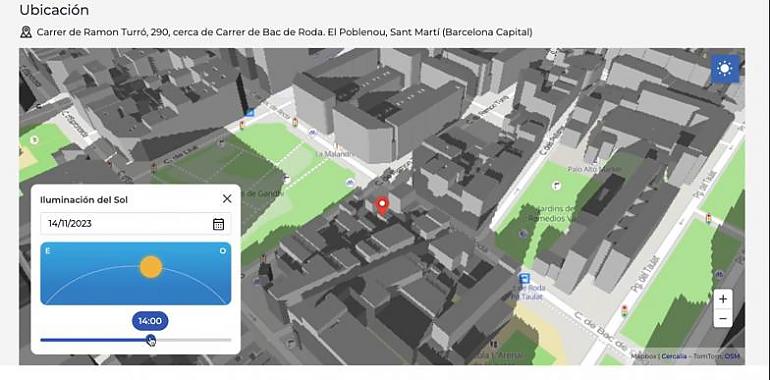The height and width of the screenshot is (380, 770).
Task: Click the "La Malandrina" map label
Action: click(334, 154)
